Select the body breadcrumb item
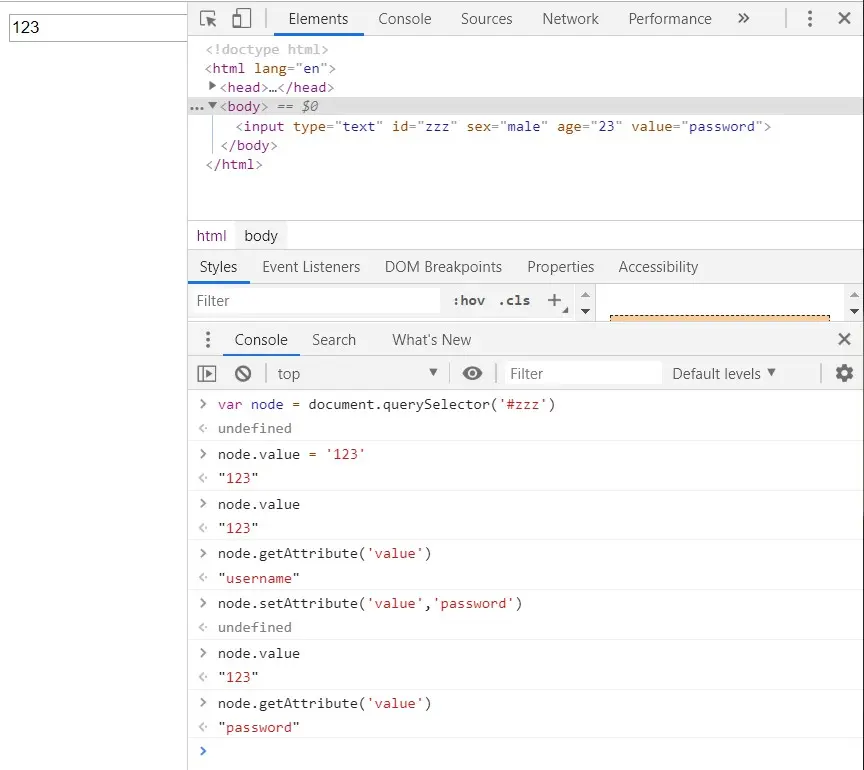The height and width of the screenshot is (770, 864). pyautogui.click(x=261, y=236)
